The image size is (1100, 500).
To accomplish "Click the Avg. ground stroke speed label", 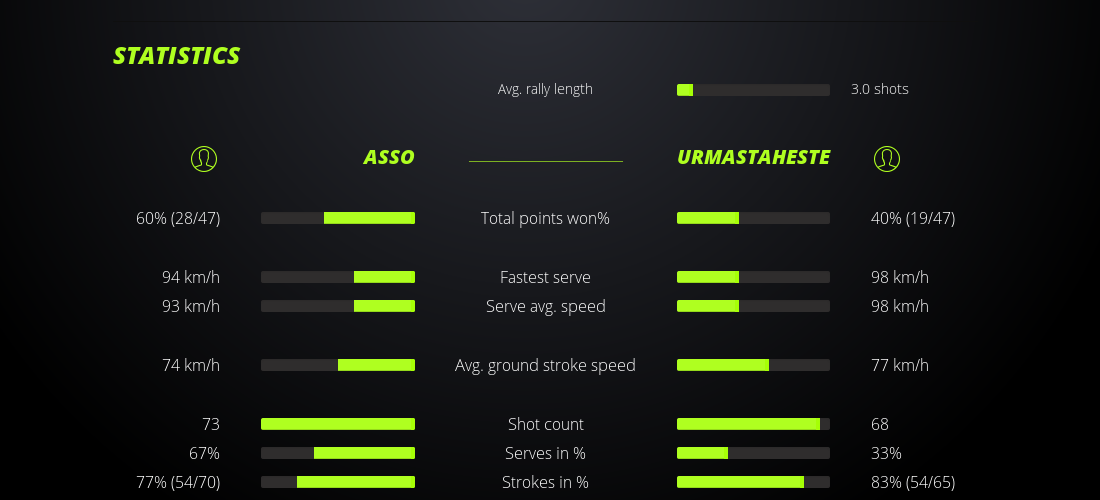I will (545, 365).
